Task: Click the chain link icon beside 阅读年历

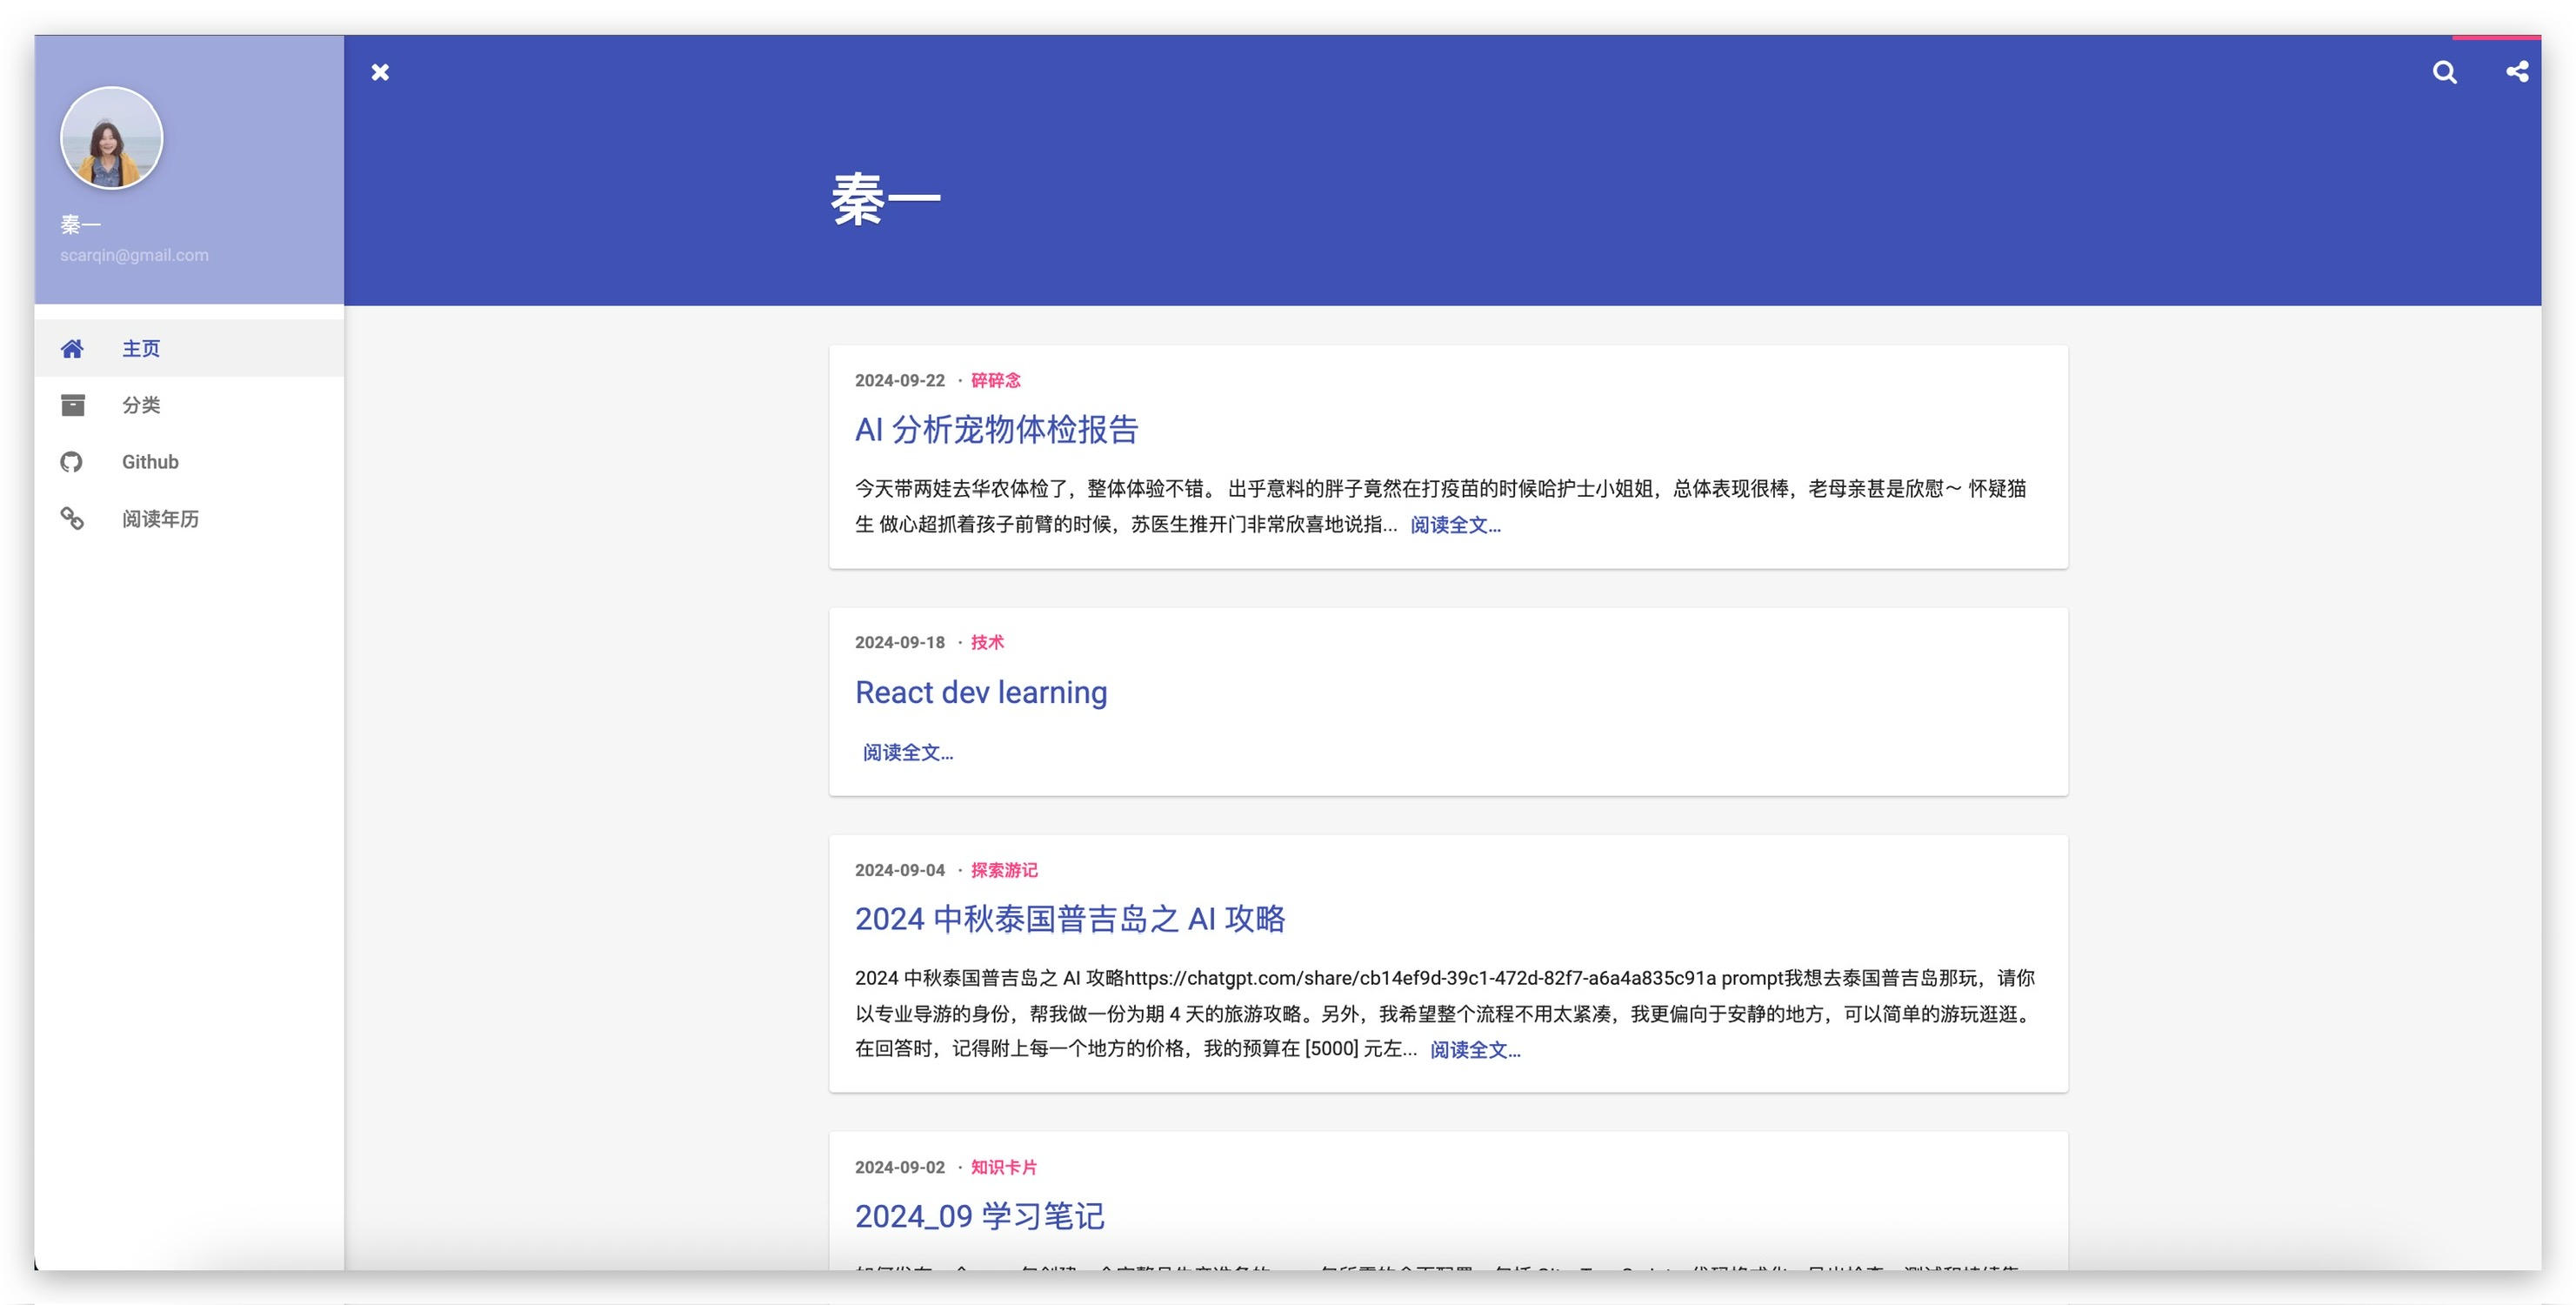Action: coord(72,518)
